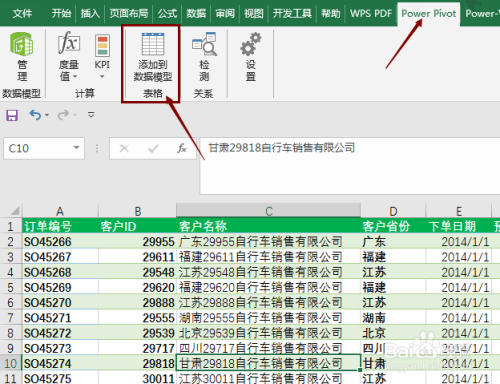Screen dimensions: 500x384
Task: Select customer ID cell 29611
Action: [x=137, y=257]
